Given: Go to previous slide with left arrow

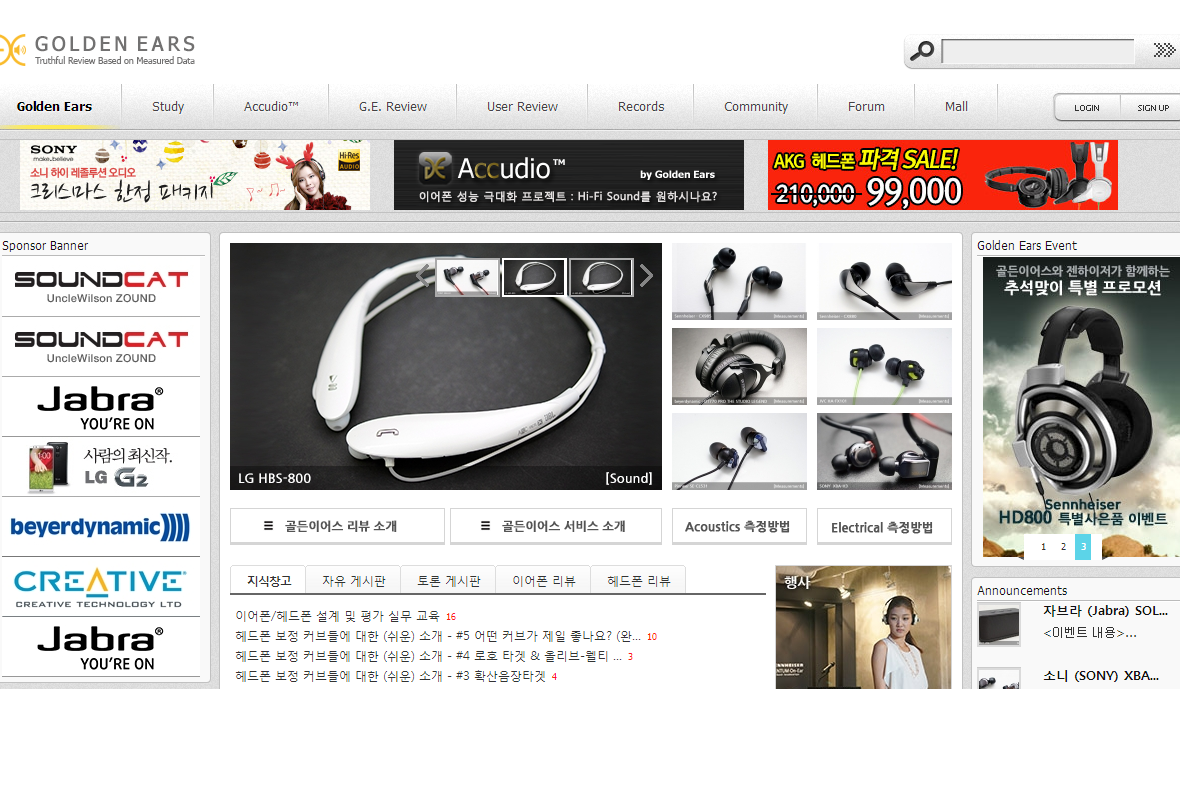Looking at the screenshot, I should [x=424, y=275].
